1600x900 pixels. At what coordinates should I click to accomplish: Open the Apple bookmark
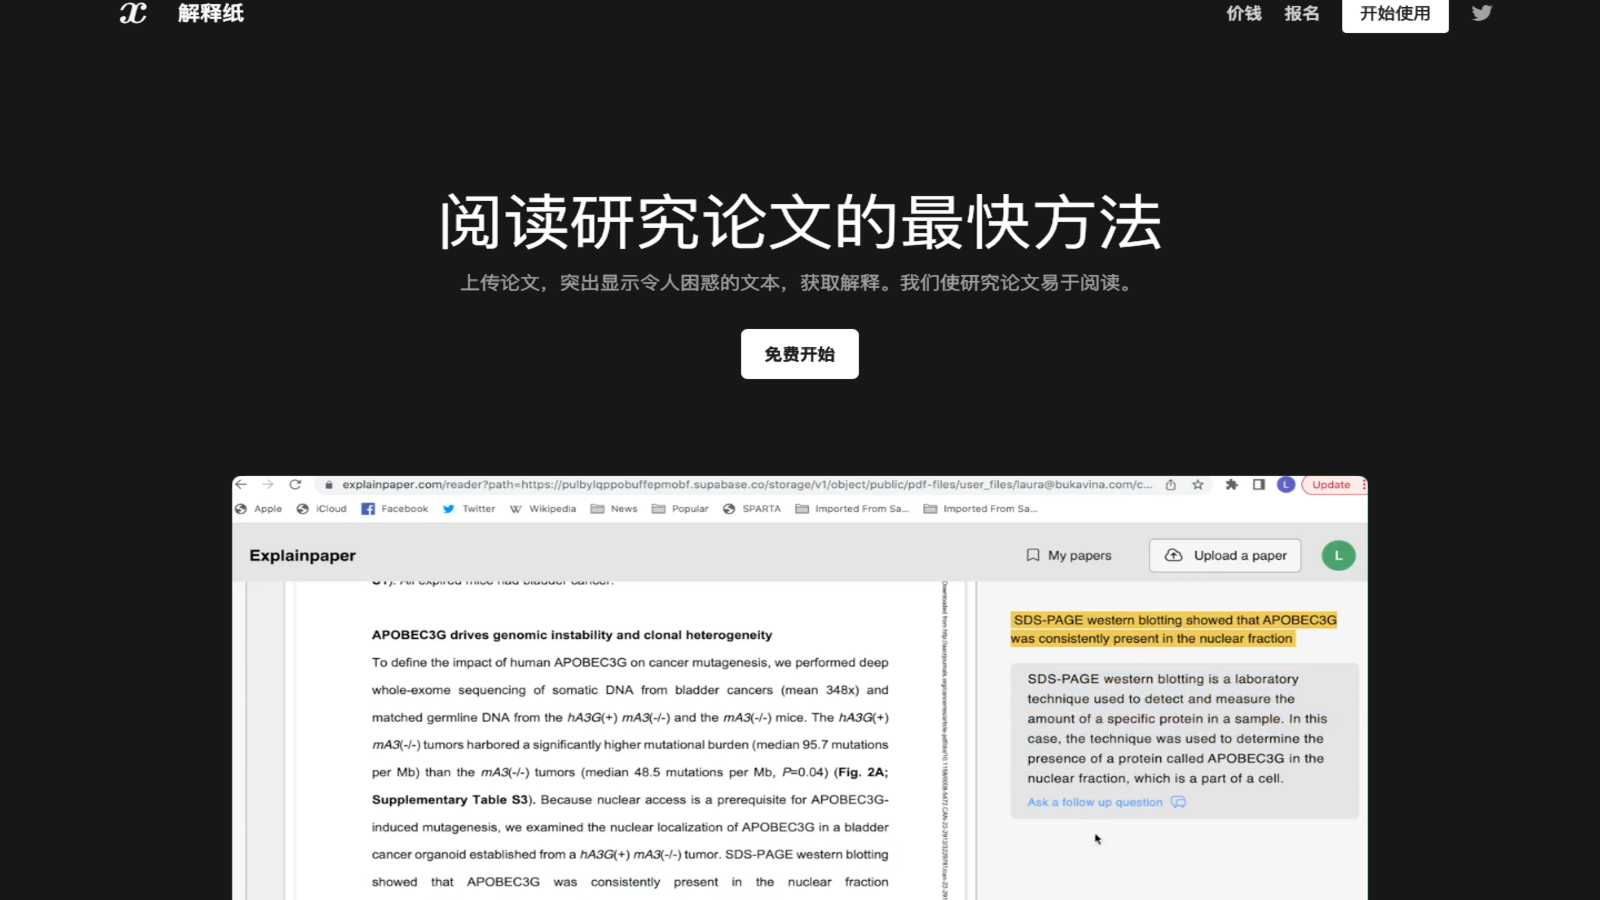click(x=259, y=509)
